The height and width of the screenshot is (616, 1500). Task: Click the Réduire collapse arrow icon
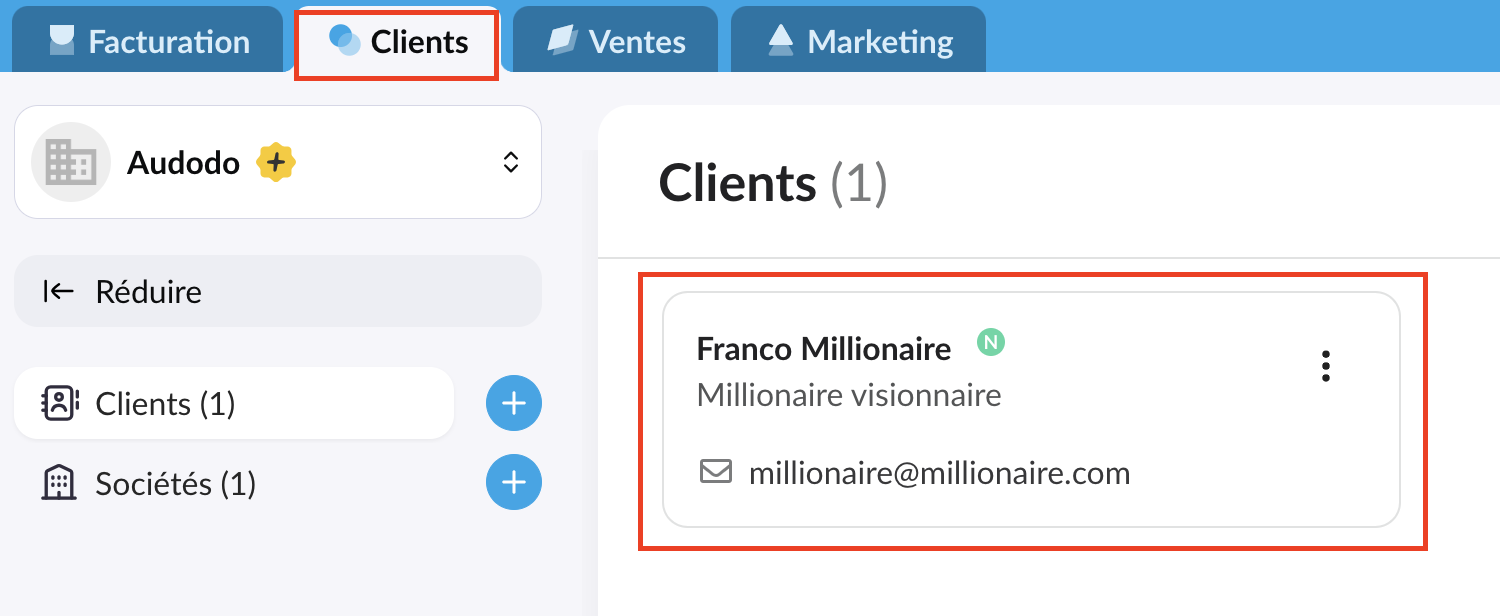(x=59, y=291)
